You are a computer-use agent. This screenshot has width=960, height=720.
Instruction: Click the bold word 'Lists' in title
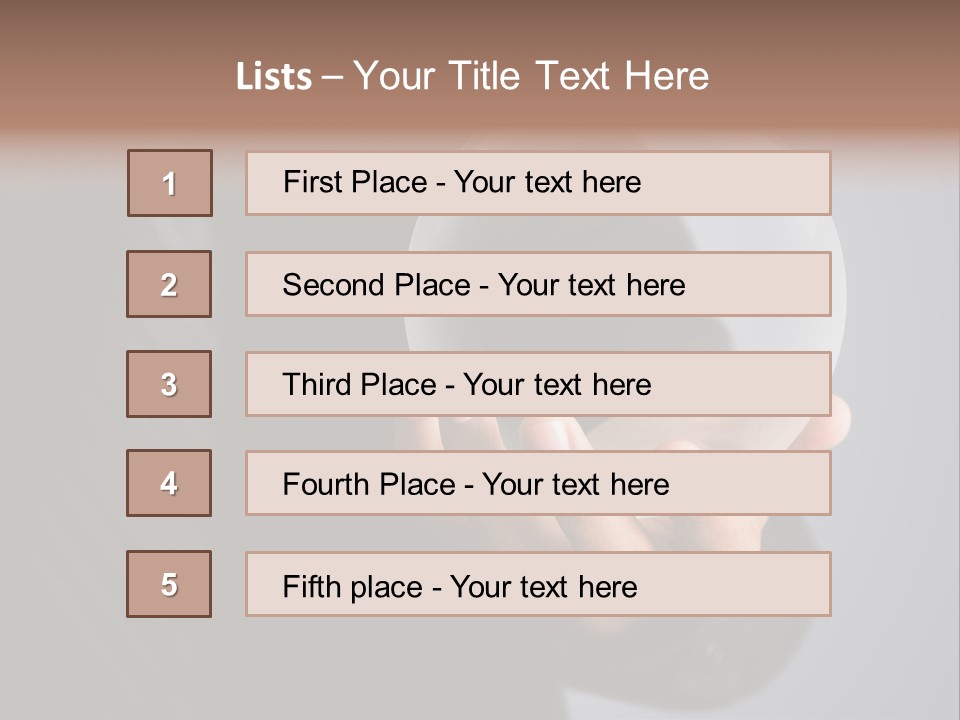click(274, 77)
